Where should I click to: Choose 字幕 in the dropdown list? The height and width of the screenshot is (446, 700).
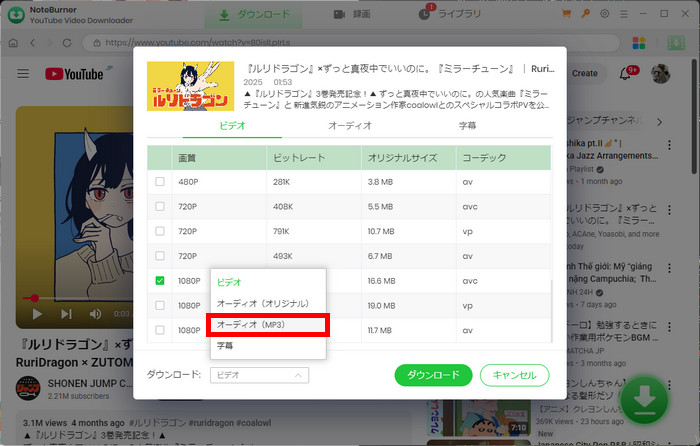[268, 346]
